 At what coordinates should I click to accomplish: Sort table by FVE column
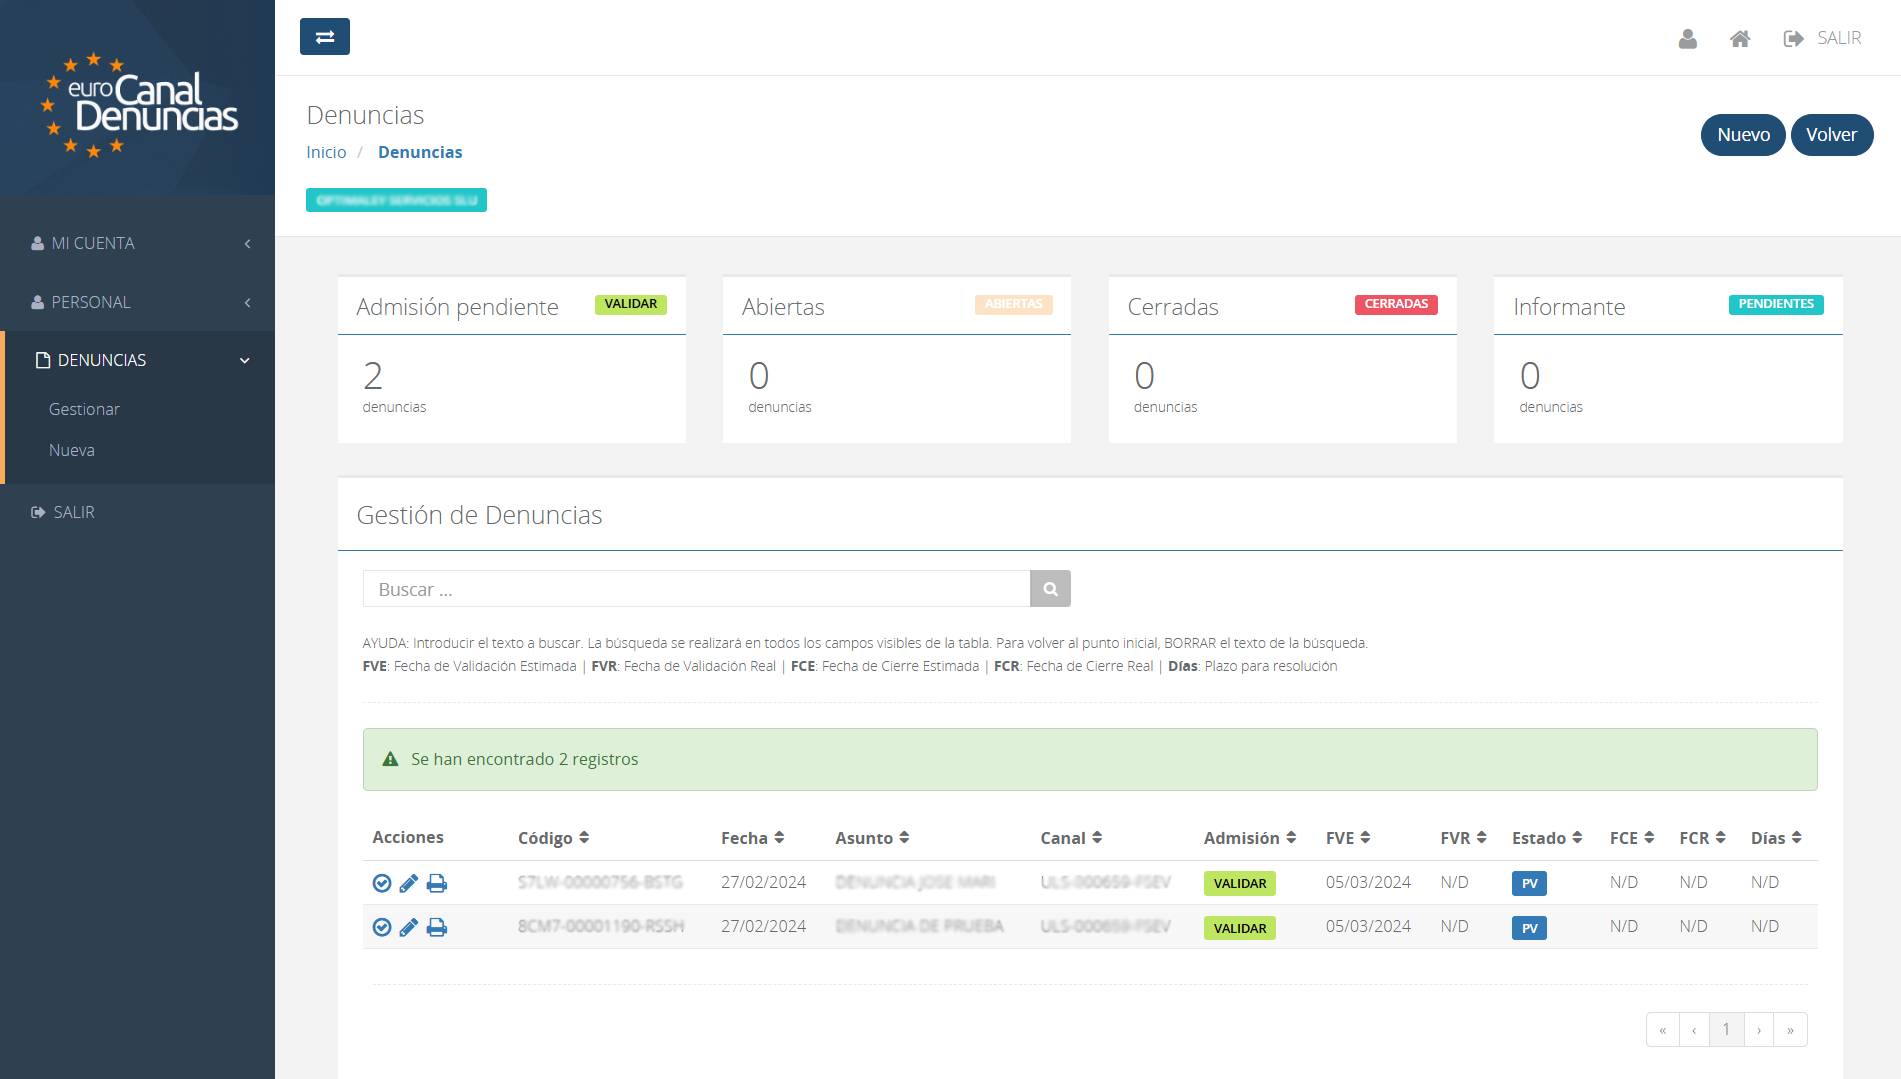tap(1348, 838)
